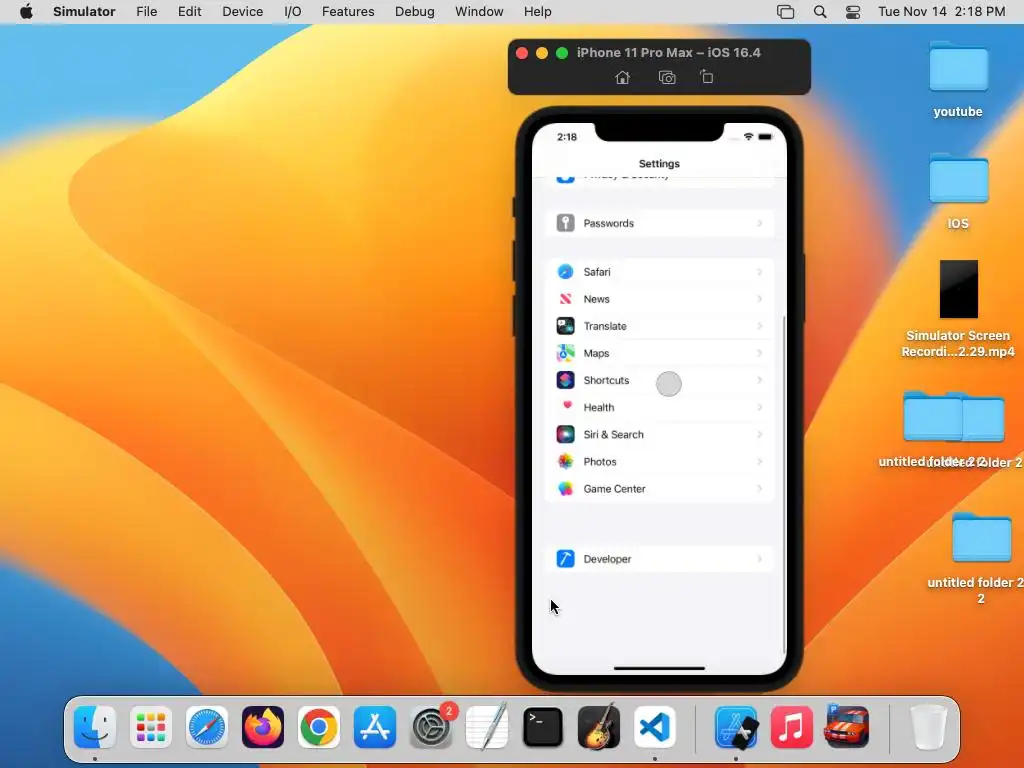Image resolution: width=1024 pixels, height=768 pixels.
Task: Launch Google Chrome from the Dock
Action: click(x=319, y=727)
